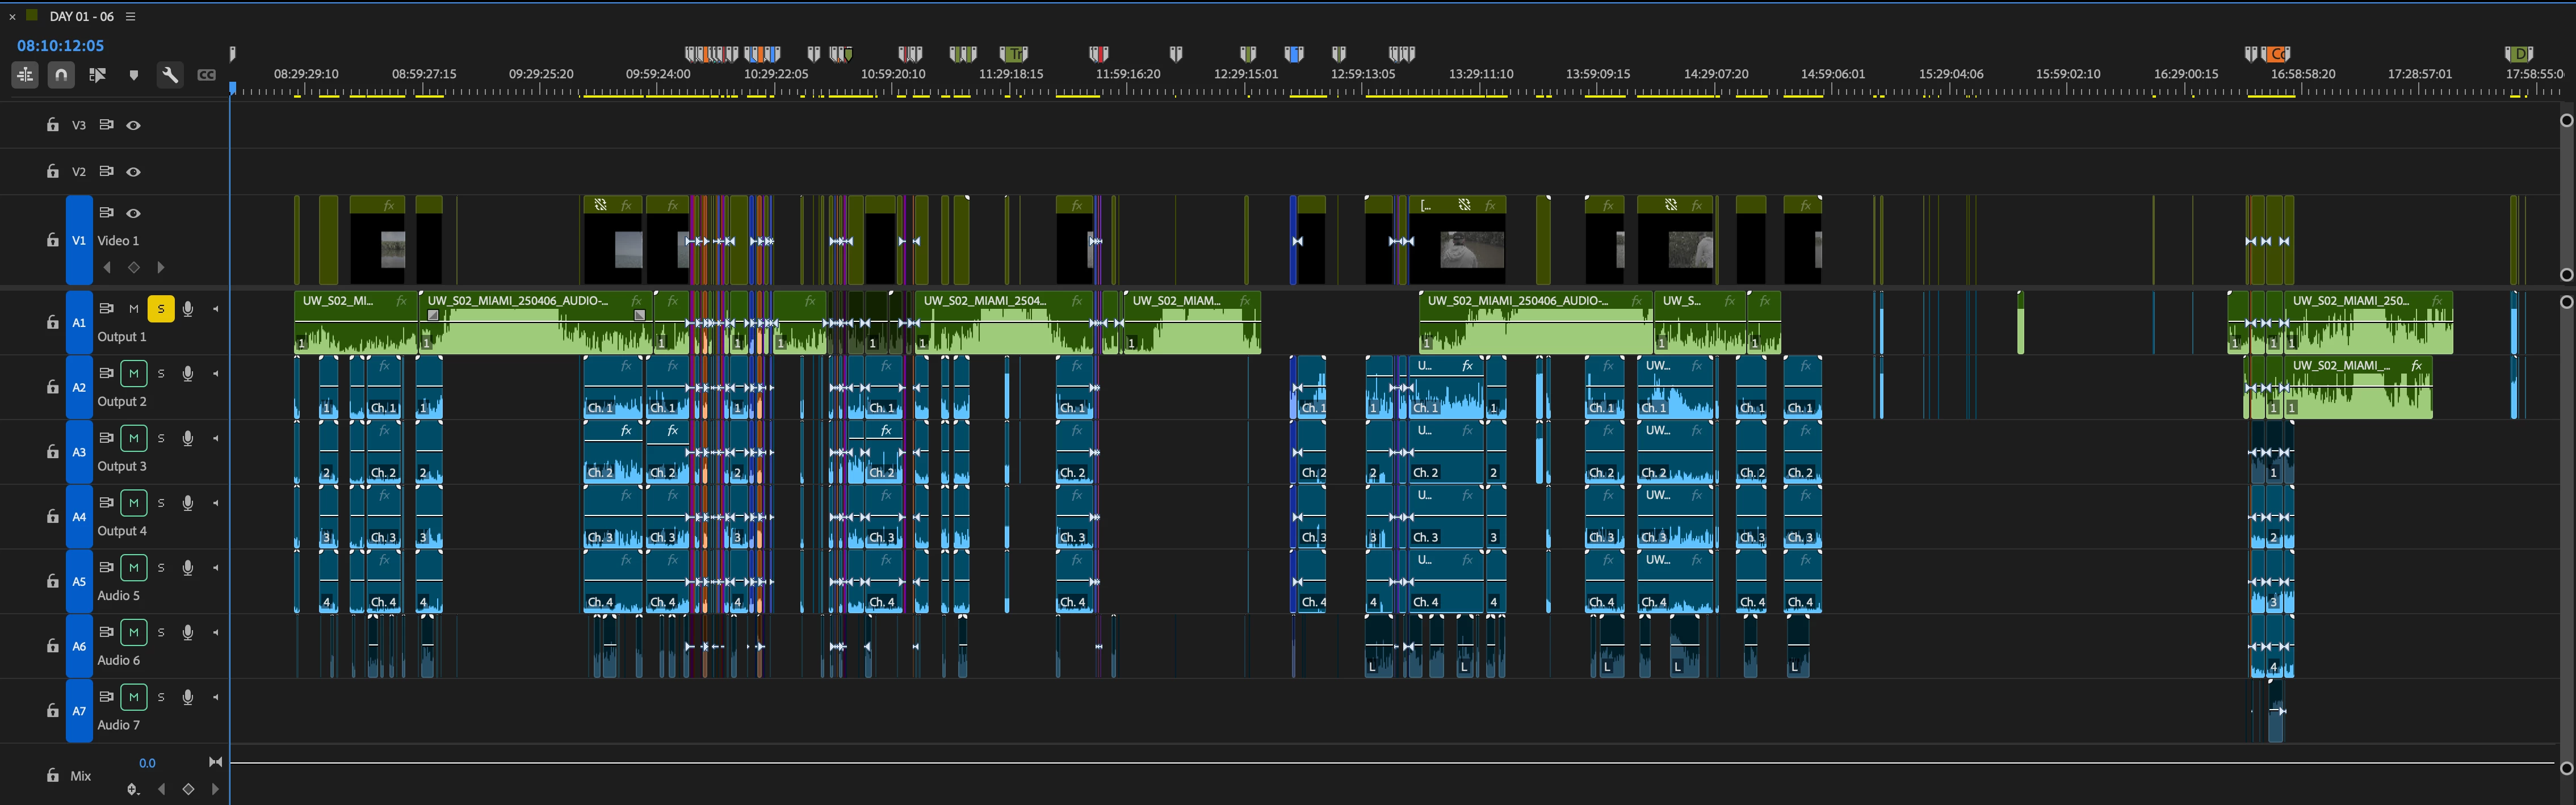Disable Solo on A1 Output 1
The height and width of the screenshot is (805, 2576).
tap(160, 309)
